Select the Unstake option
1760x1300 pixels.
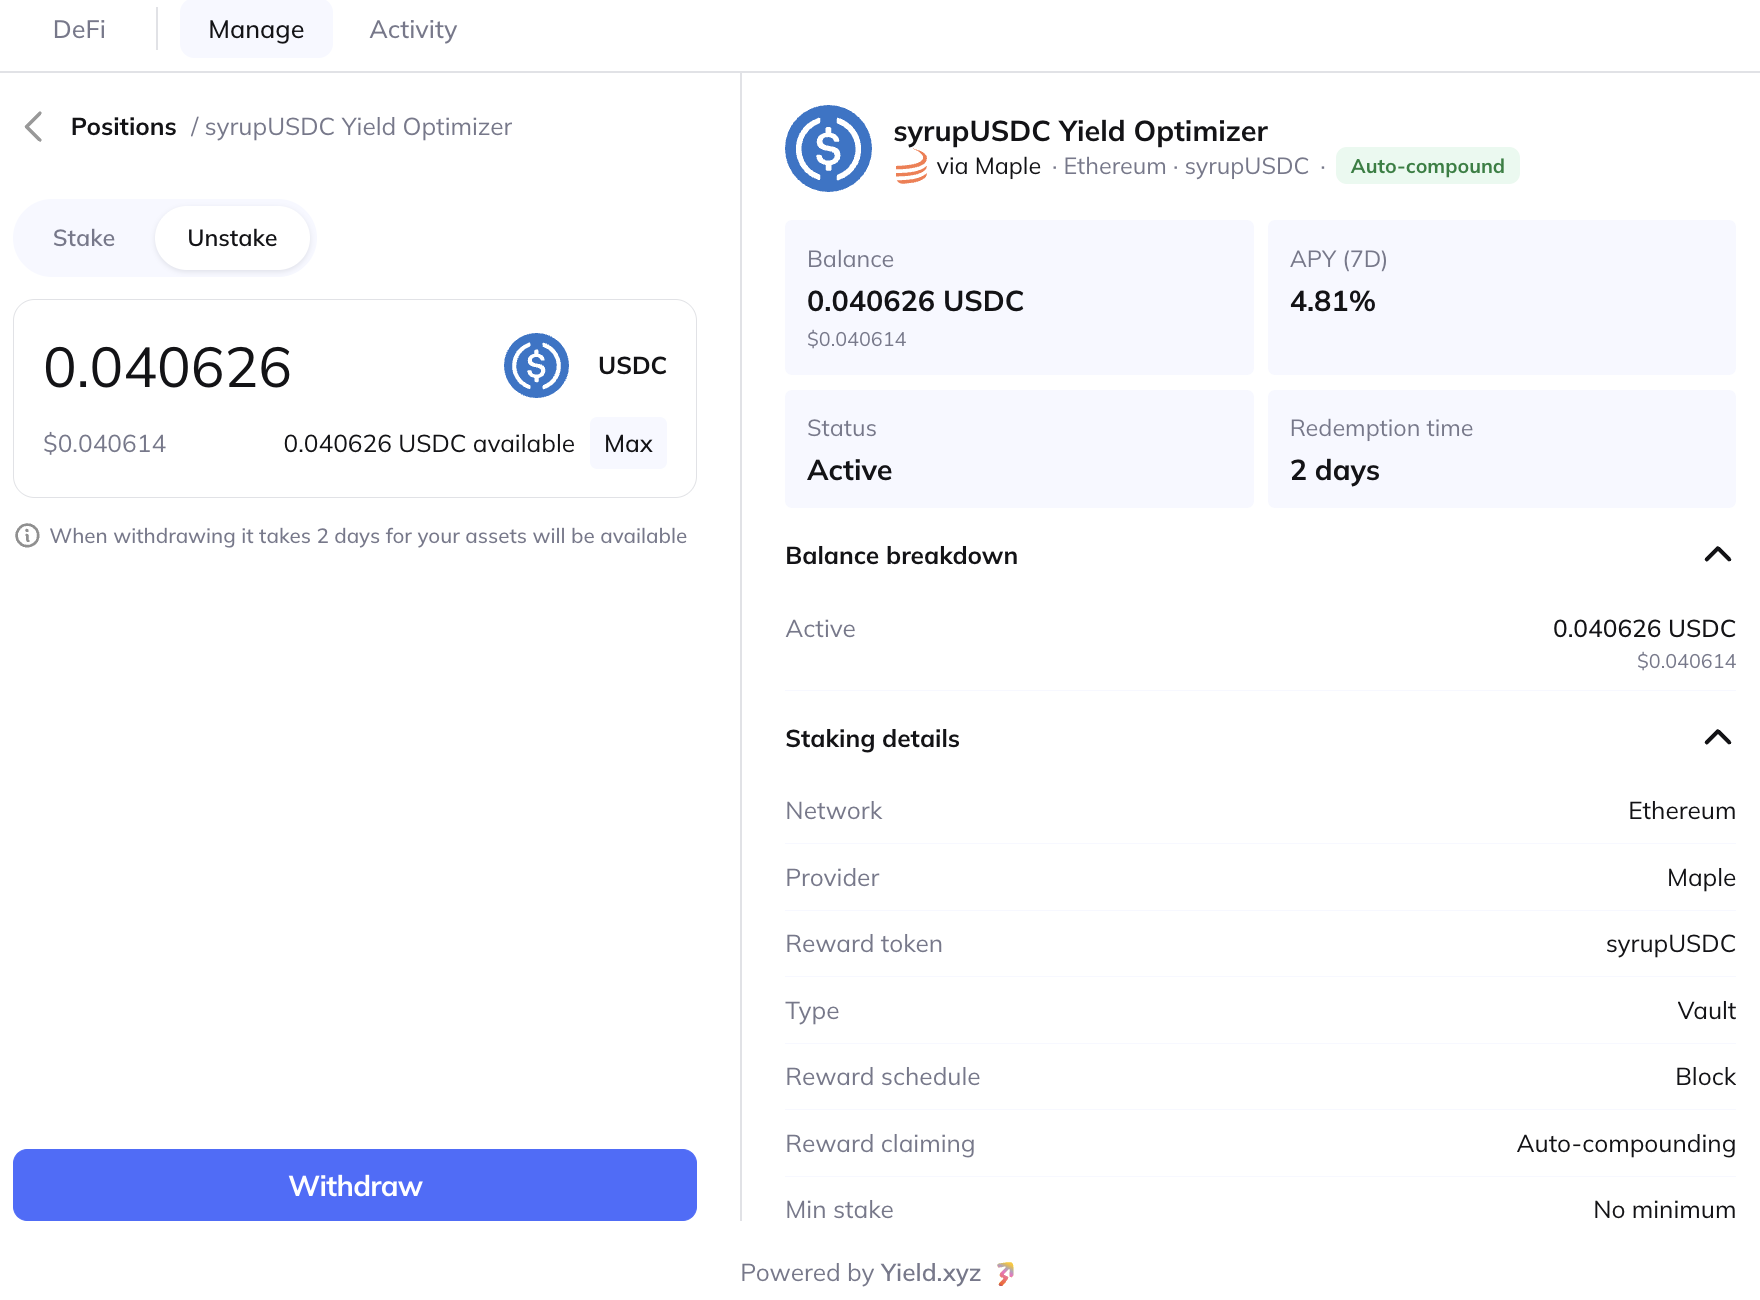click(x=232, y=238)
